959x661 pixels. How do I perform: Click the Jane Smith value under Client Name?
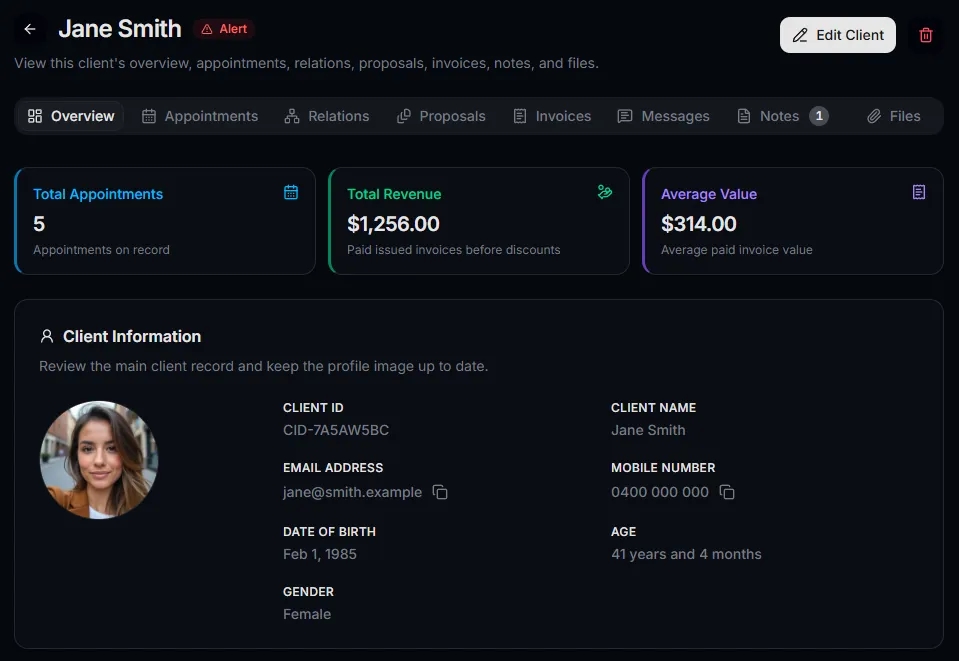648,430
